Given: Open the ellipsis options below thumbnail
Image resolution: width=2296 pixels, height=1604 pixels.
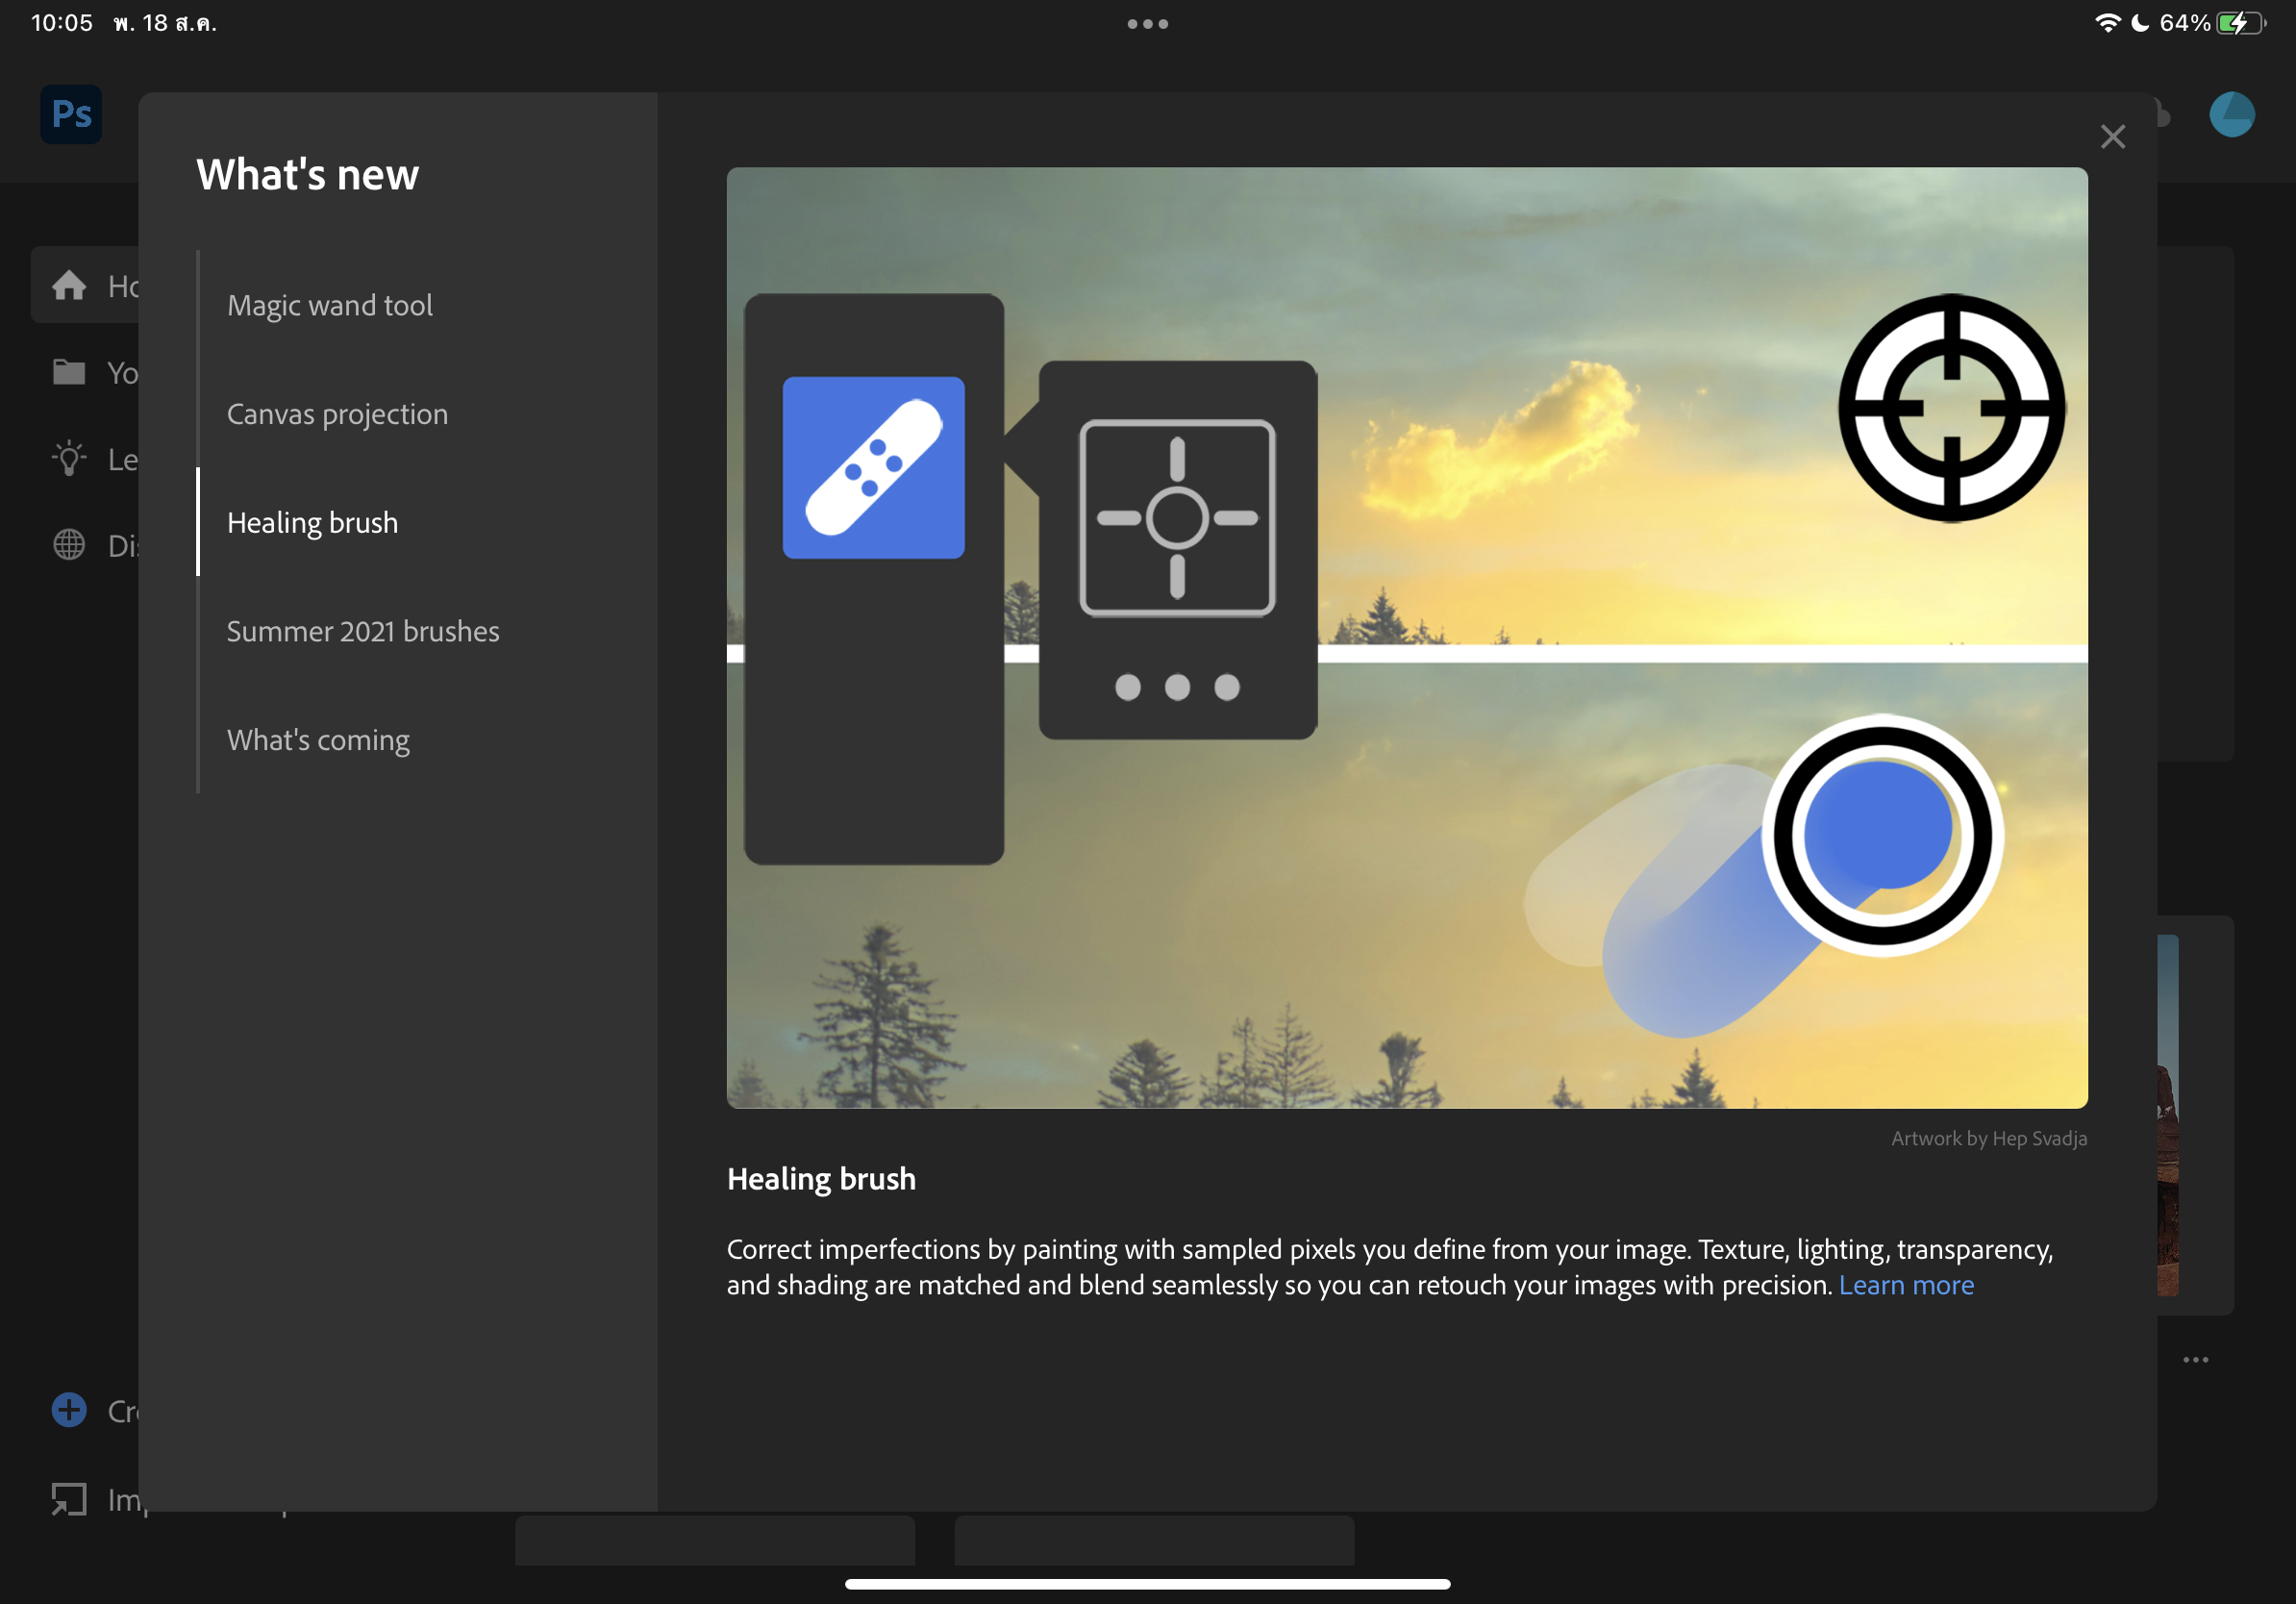Looking at the screenshot, I should (x=2195, y=1360).
